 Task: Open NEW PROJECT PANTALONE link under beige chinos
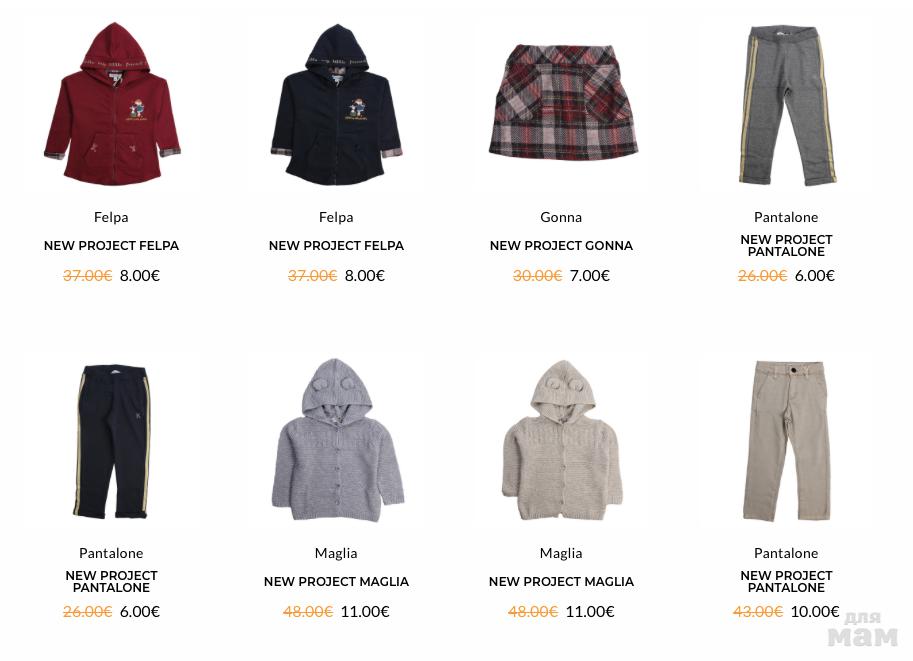pos(786,582)
